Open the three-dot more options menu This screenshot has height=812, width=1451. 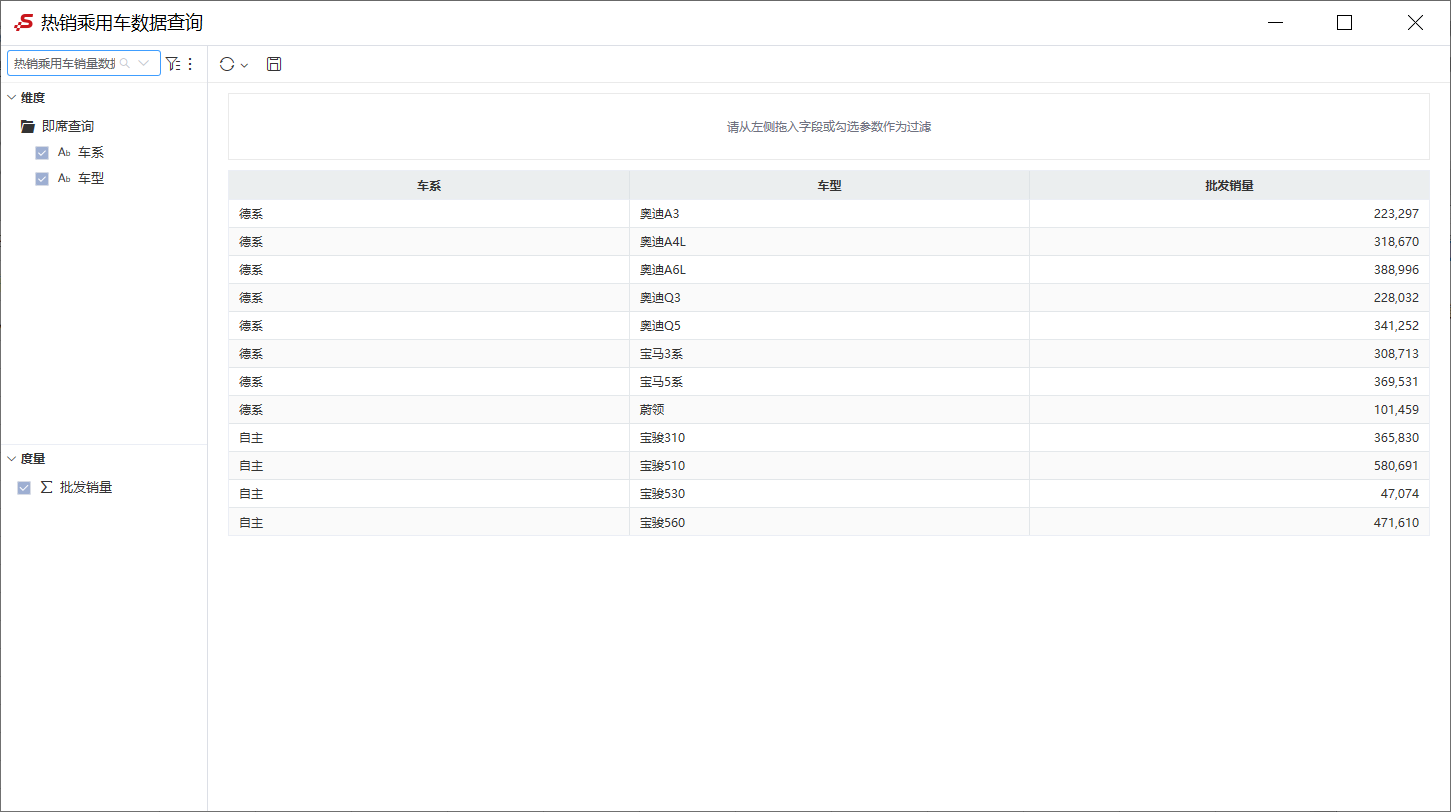190,64
